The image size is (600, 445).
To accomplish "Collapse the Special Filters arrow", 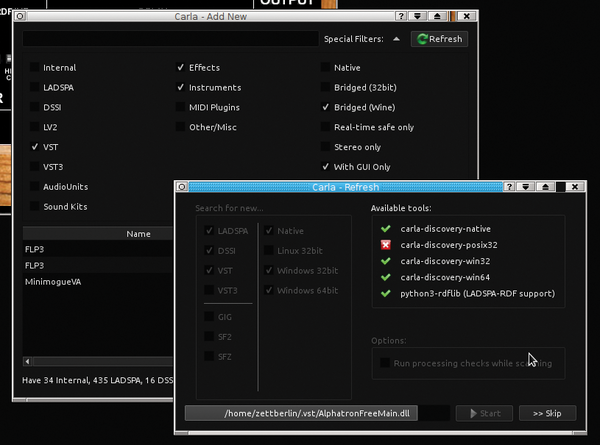I will pos(396,39).
